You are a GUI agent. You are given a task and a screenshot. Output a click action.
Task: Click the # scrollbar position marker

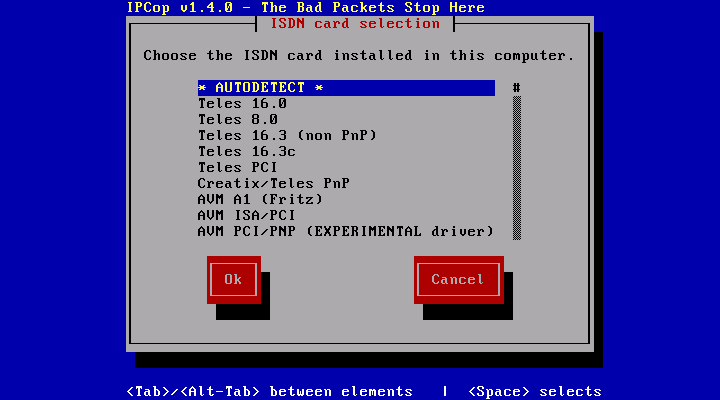click(517, 88)
